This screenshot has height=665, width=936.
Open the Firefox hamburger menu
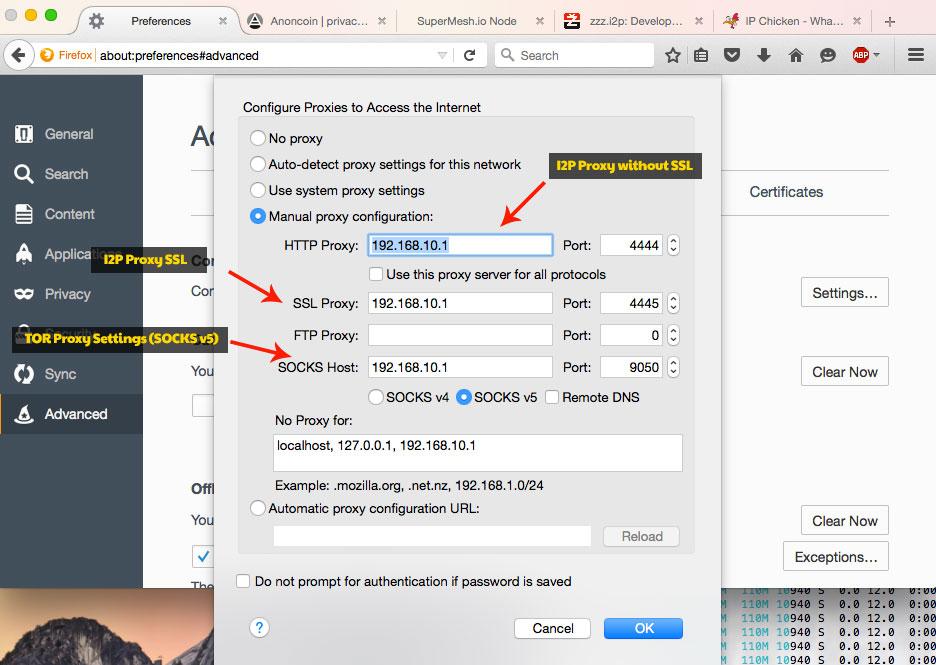916,56
